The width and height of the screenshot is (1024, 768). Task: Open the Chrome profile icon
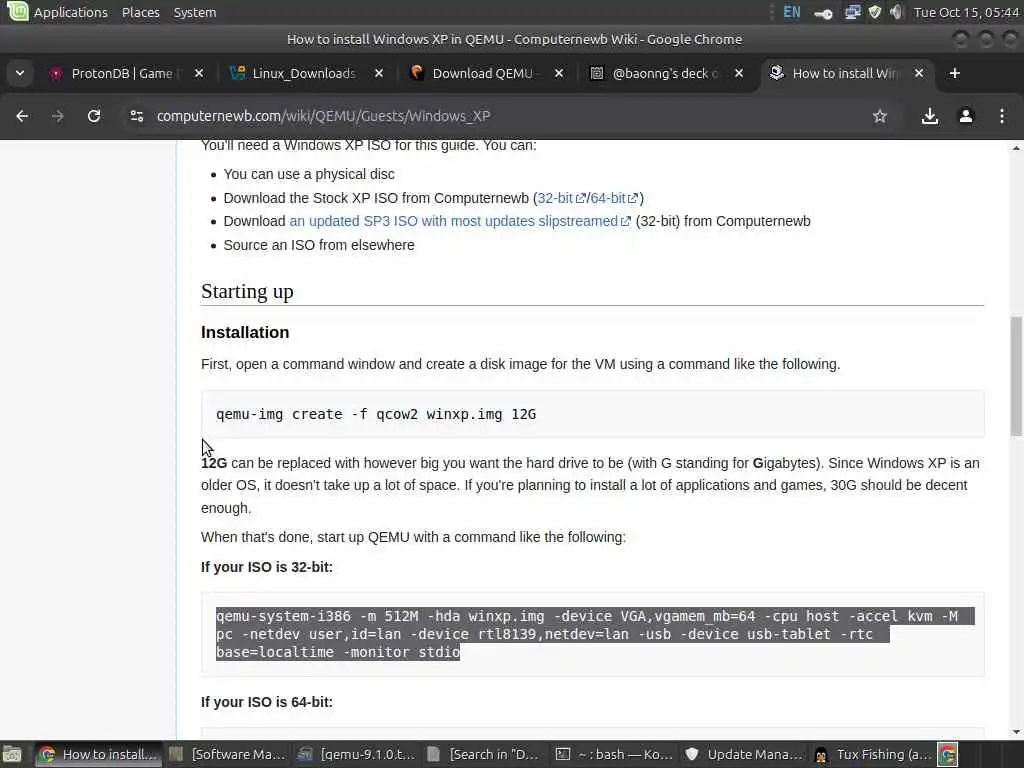[x=966, y=116]
